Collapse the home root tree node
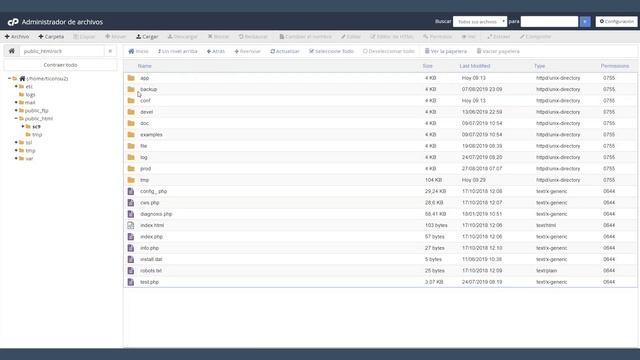The height and width of the screenshot is (360, 640). pos(9,78)
